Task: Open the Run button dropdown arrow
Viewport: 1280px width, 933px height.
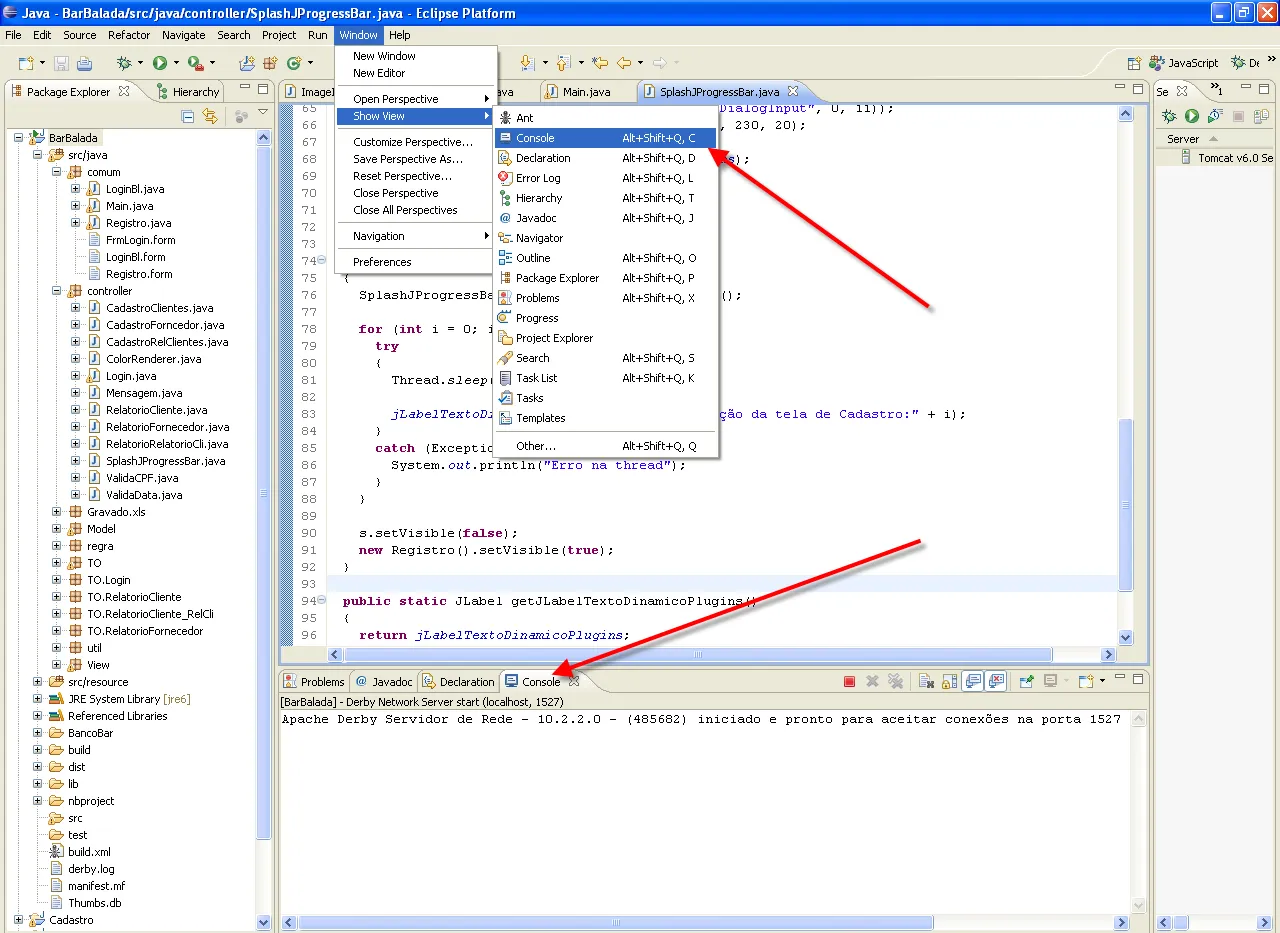Action: [175, 64]
